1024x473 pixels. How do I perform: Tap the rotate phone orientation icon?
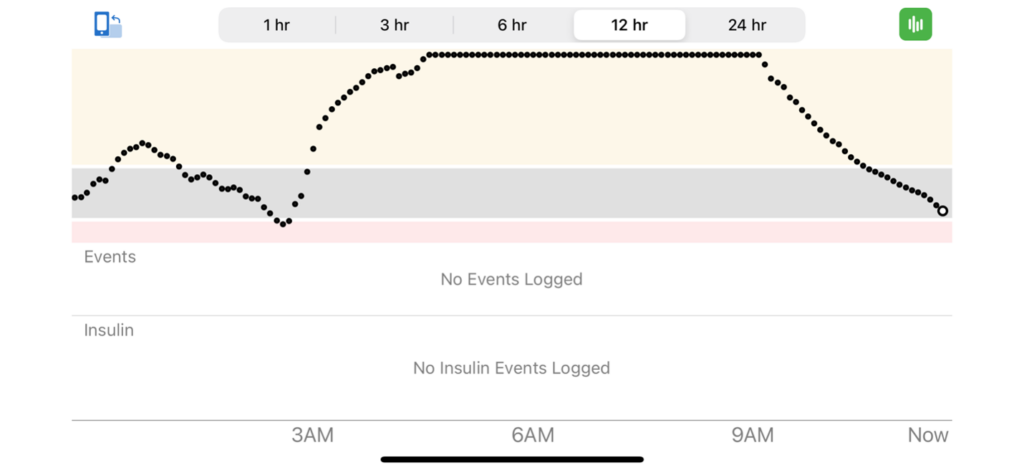[x=108, y=25]
